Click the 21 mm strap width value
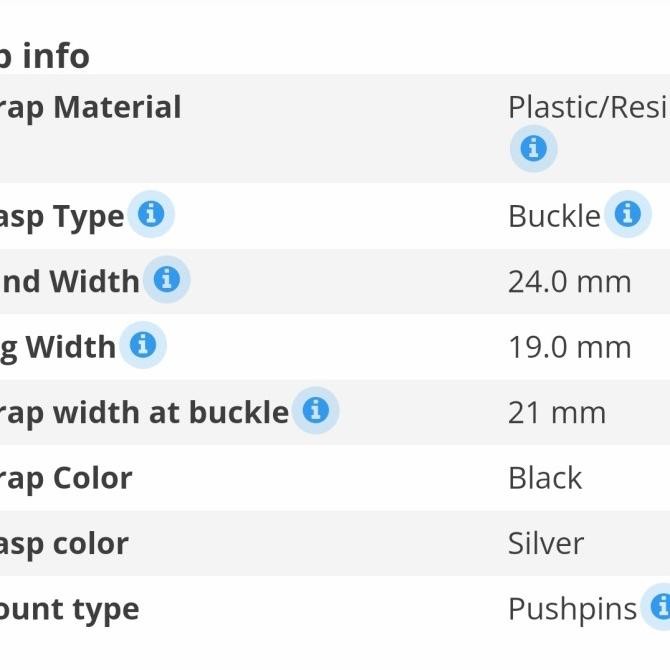This screenshot has width=670, height=670. point(556,412)
